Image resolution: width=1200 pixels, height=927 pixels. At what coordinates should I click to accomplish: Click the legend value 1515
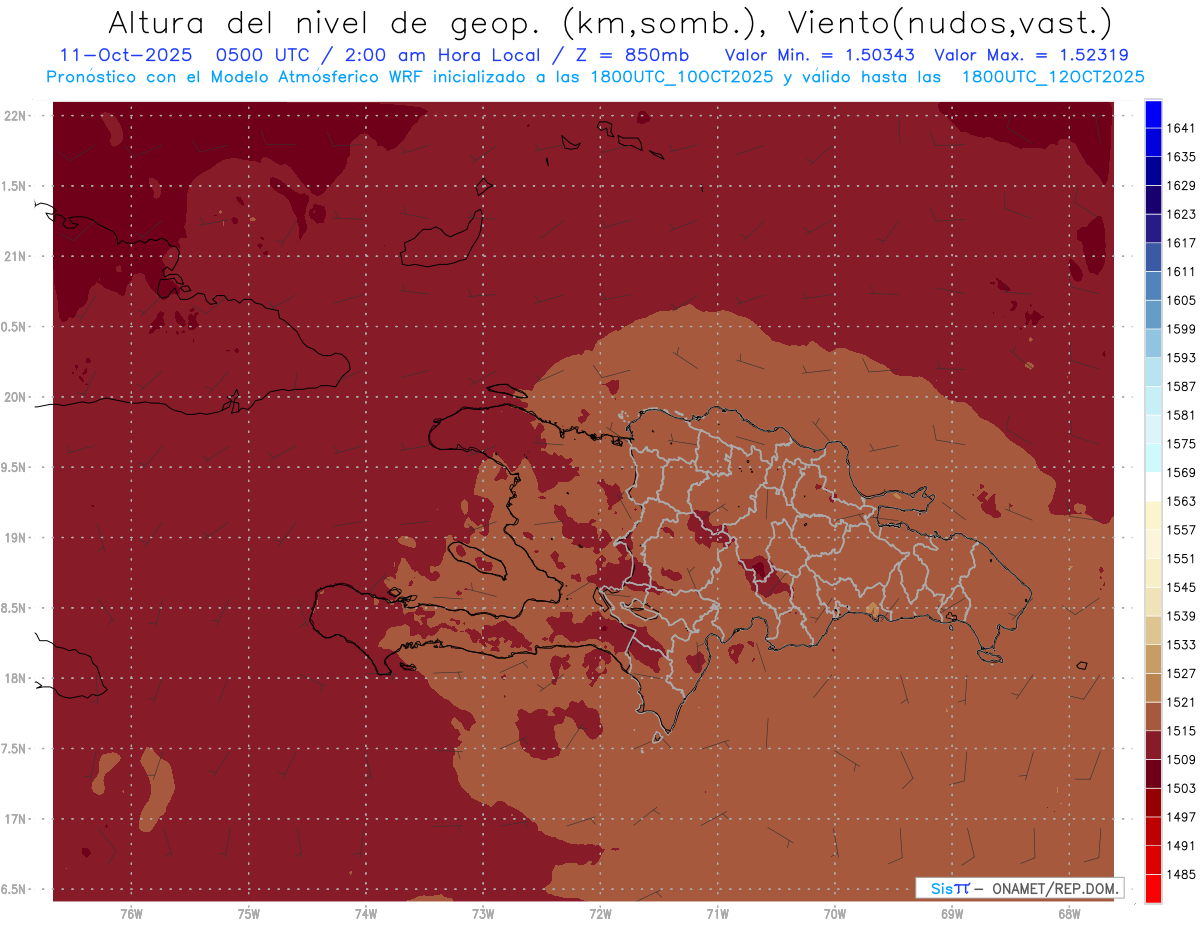click(1181, 731)
